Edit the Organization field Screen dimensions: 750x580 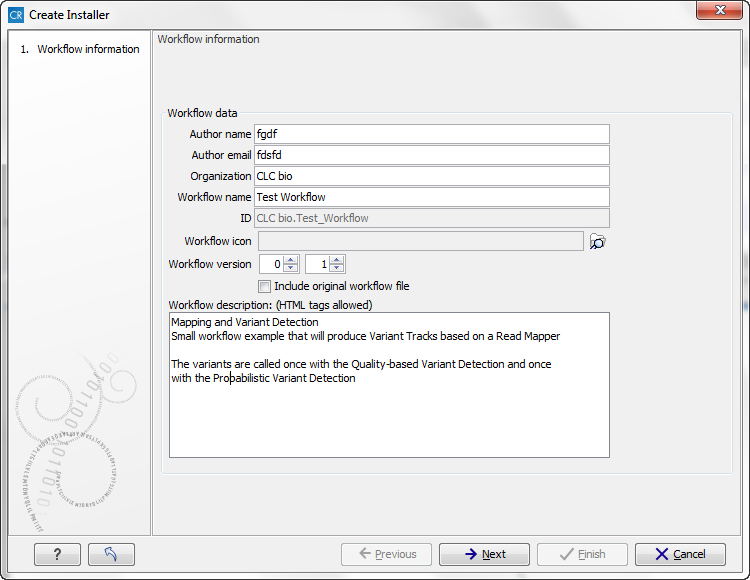click(x=432, y=176)
